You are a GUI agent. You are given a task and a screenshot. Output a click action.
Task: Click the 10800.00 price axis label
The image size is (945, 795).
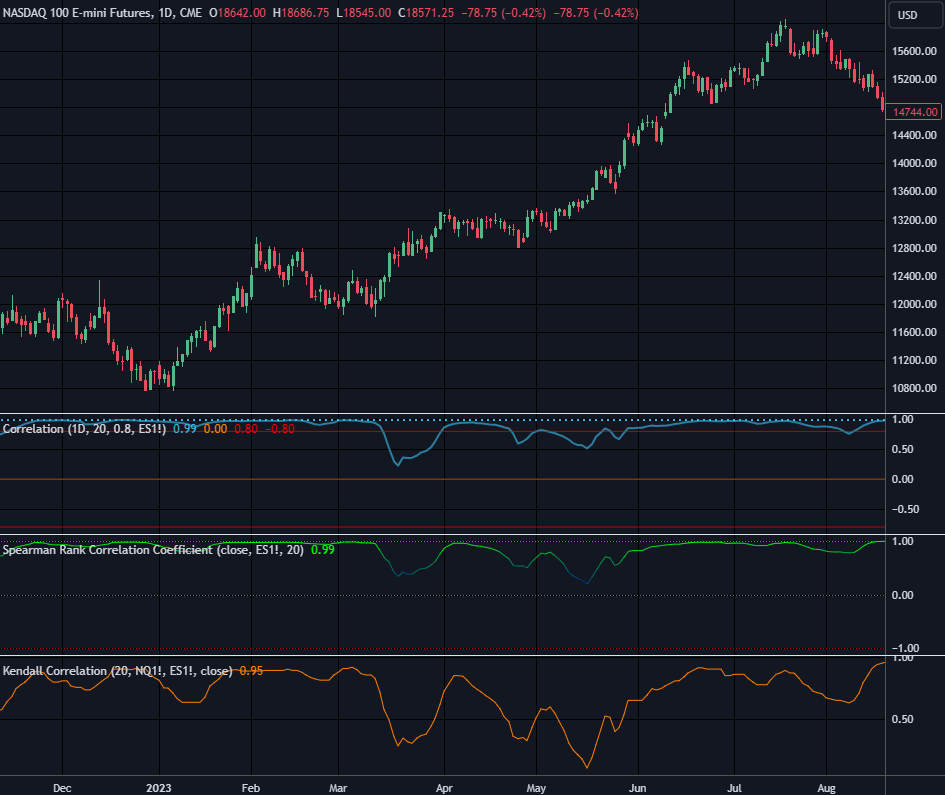pyautogui.click(x=914, y=388)
